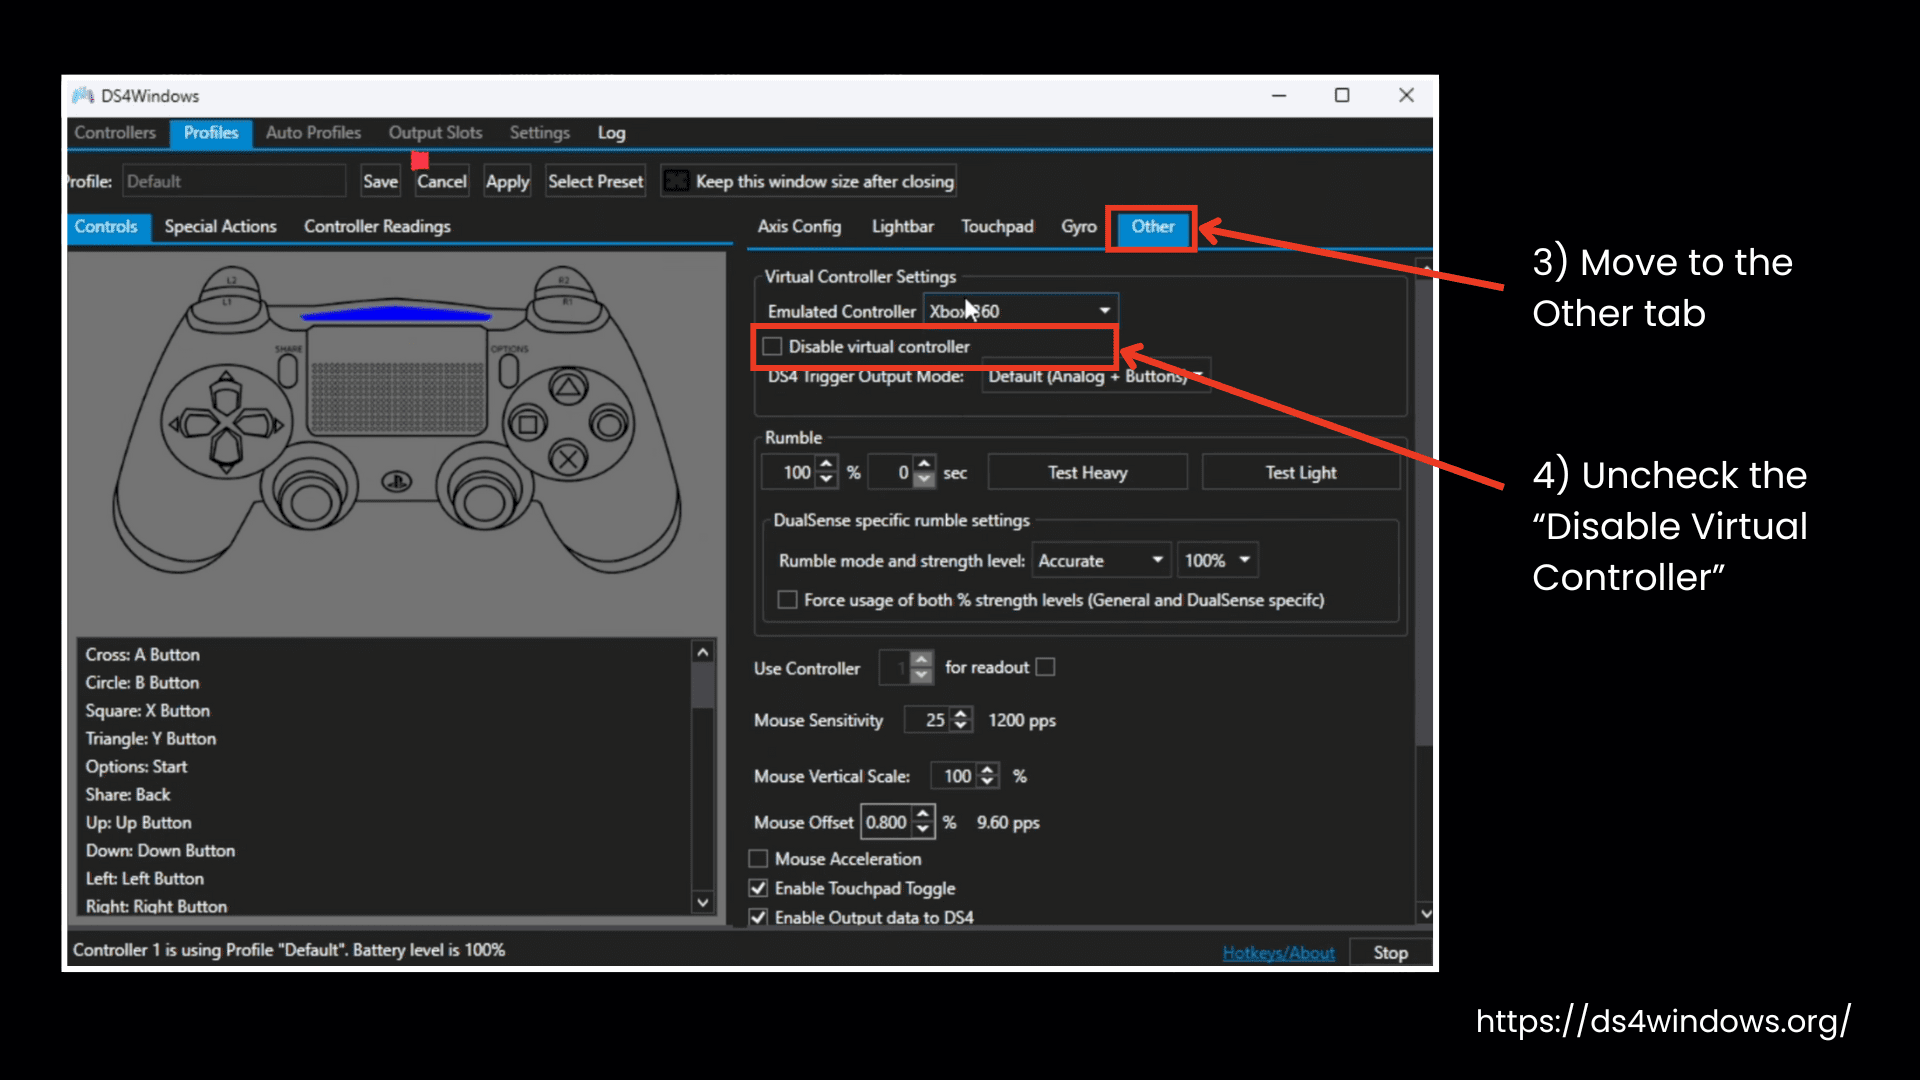Click scroll down arrow in button mapping list
Image resolution: width=1920 pixels, height=1080 pixels.
click(x=703, y=902)
